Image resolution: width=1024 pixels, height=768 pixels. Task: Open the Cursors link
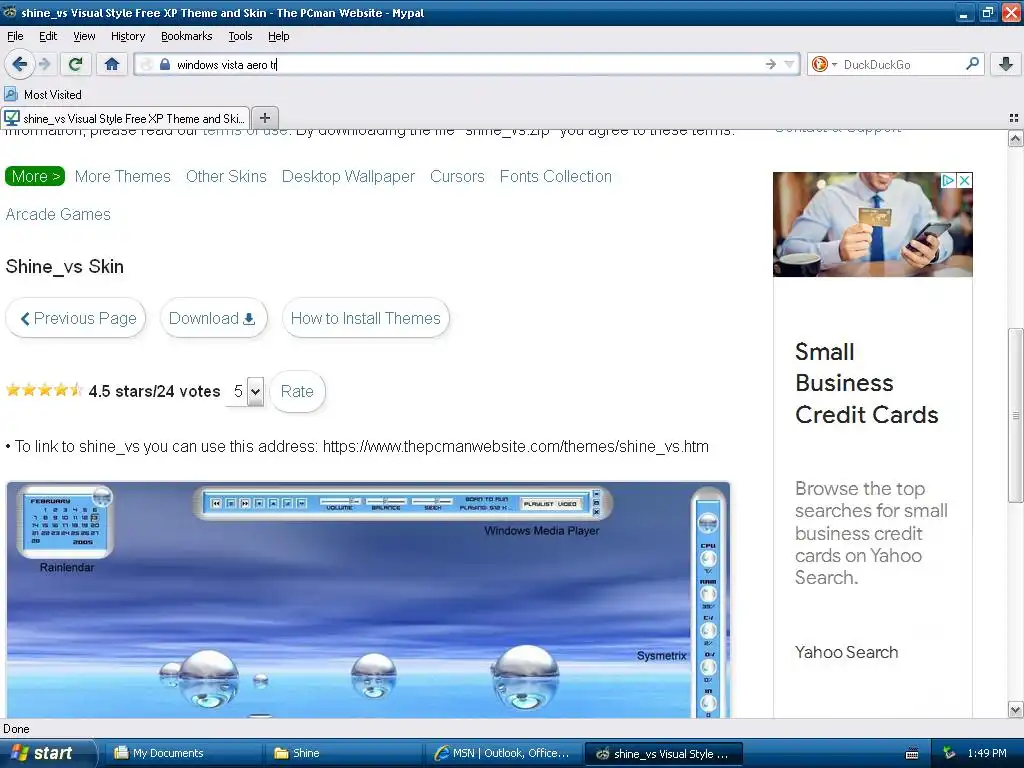tap(457, 176)
